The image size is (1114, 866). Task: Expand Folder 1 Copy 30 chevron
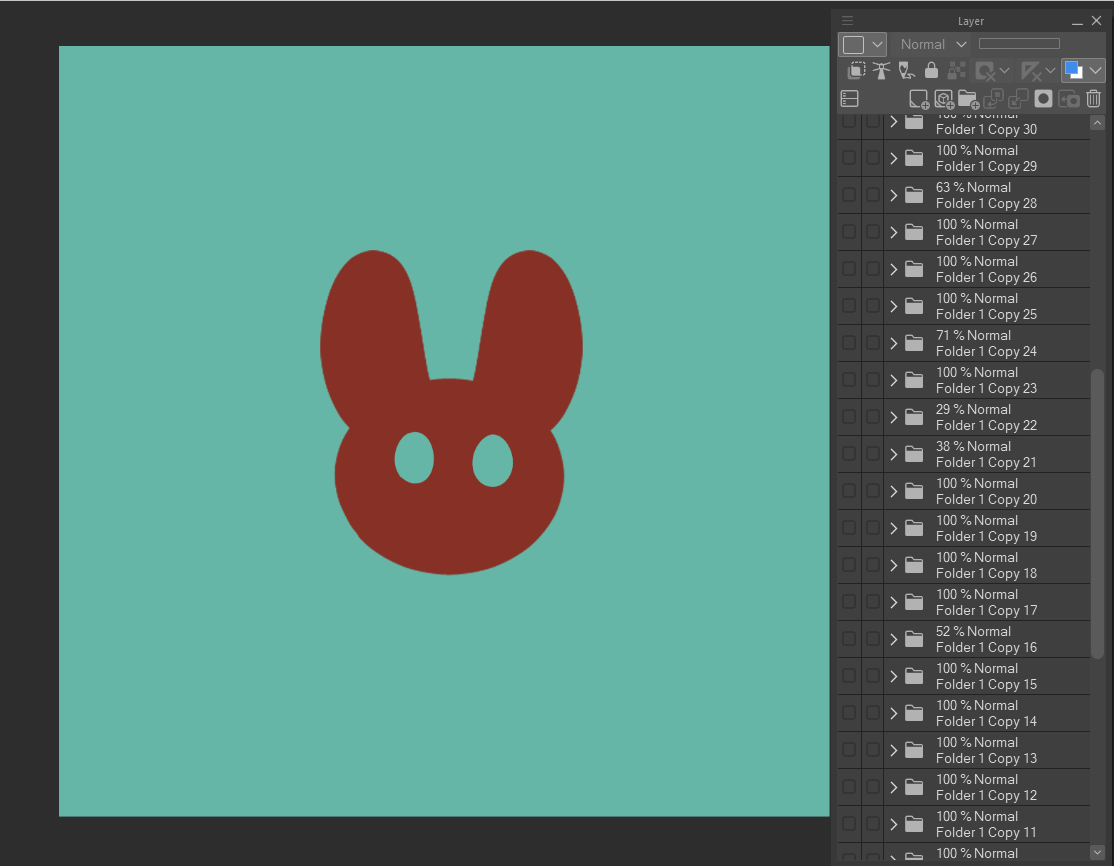pyautogui.click(x=894, y=122)
